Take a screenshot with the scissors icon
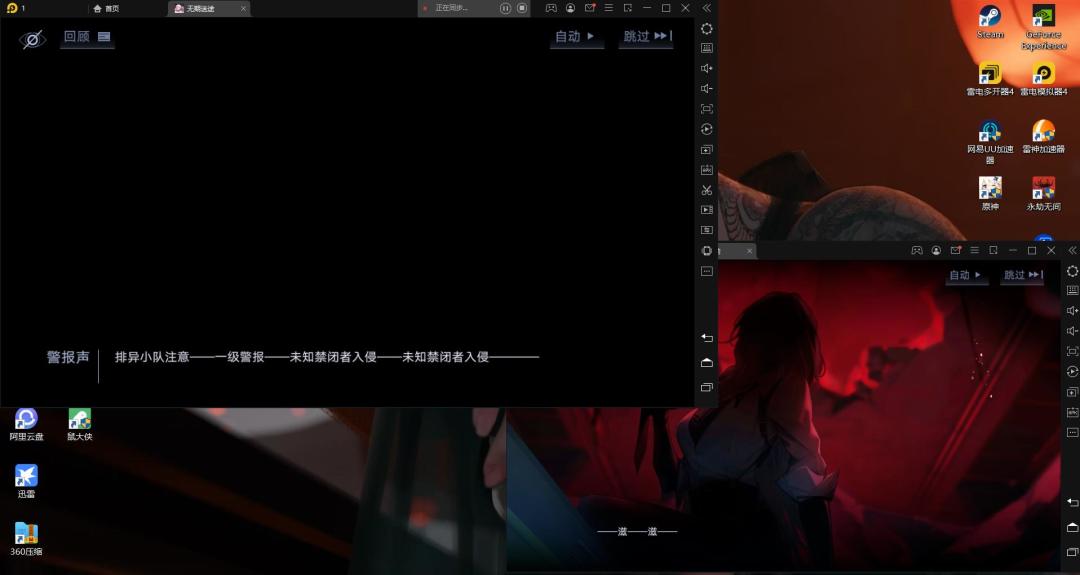1080x575 pixels. 707,189
